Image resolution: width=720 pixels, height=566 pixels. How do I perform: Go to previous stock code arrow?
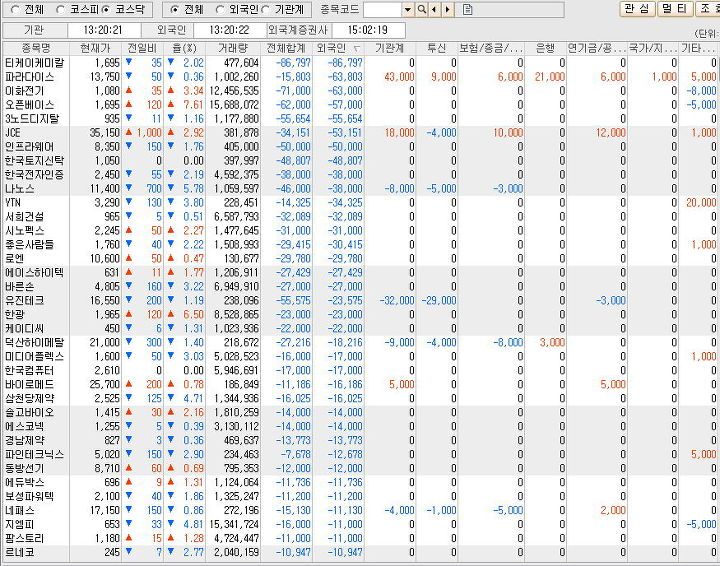coord(434,9)
